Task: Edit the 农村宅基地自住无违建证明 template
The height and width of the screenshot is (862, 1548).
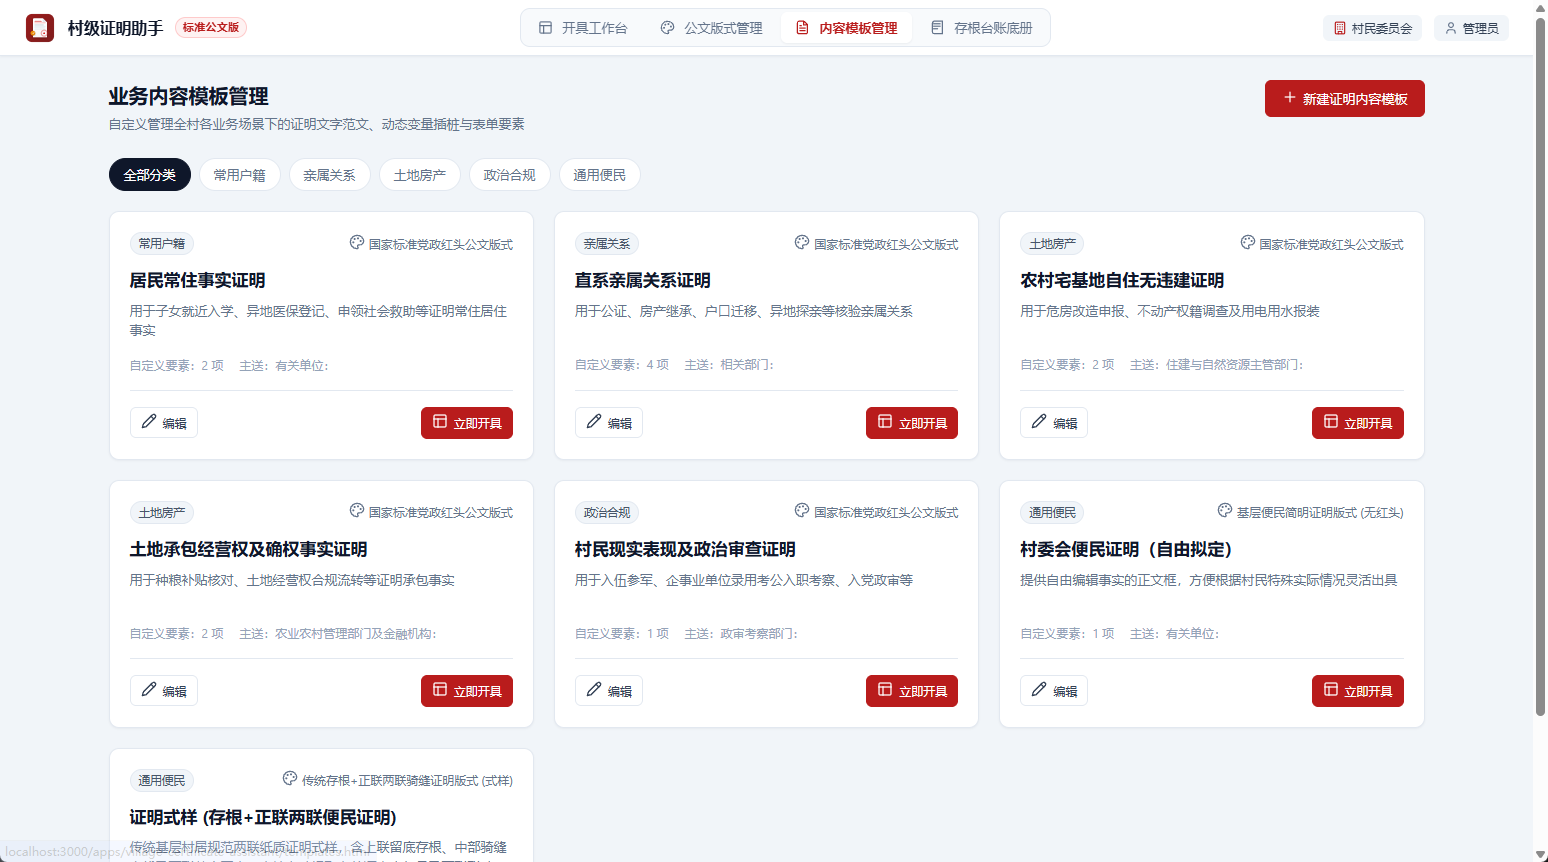Action: [1054, 423]
